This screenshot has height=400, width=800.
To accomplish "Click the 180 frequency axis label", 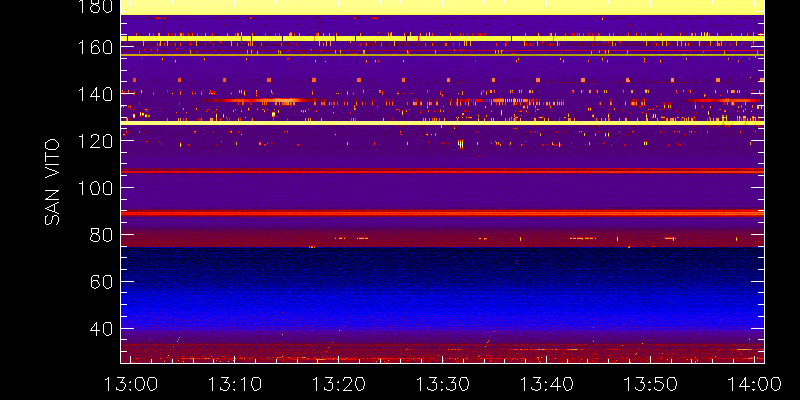I will (94, 6).
